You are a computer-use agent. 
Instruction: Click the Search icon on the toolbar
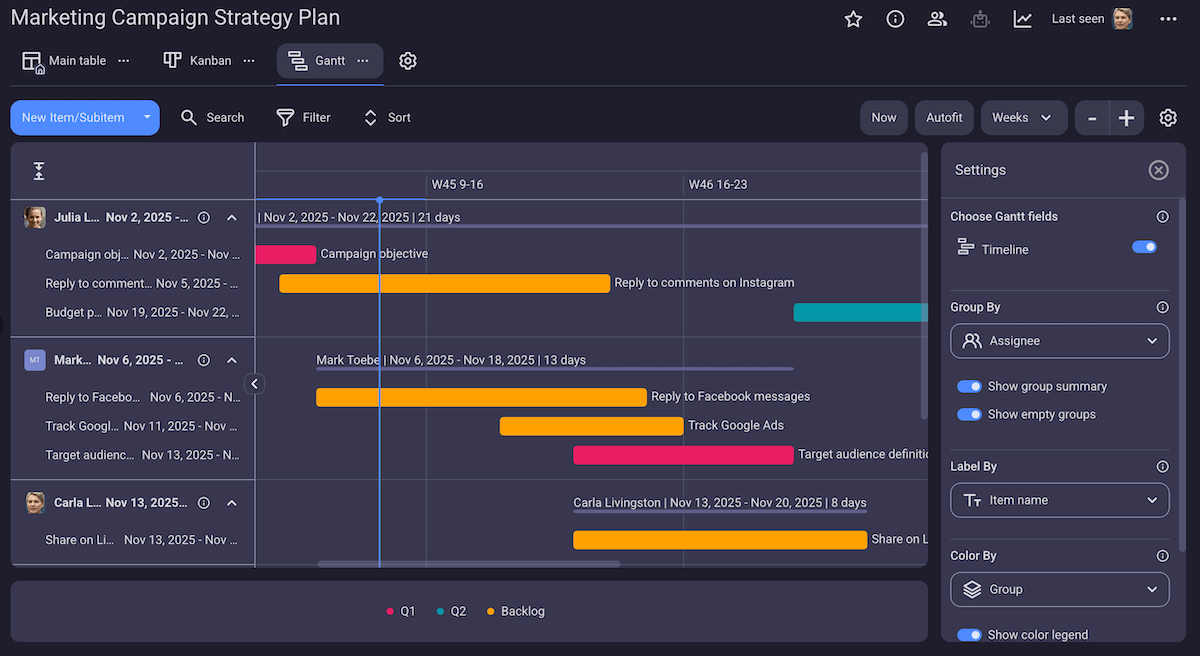[189, 117]
